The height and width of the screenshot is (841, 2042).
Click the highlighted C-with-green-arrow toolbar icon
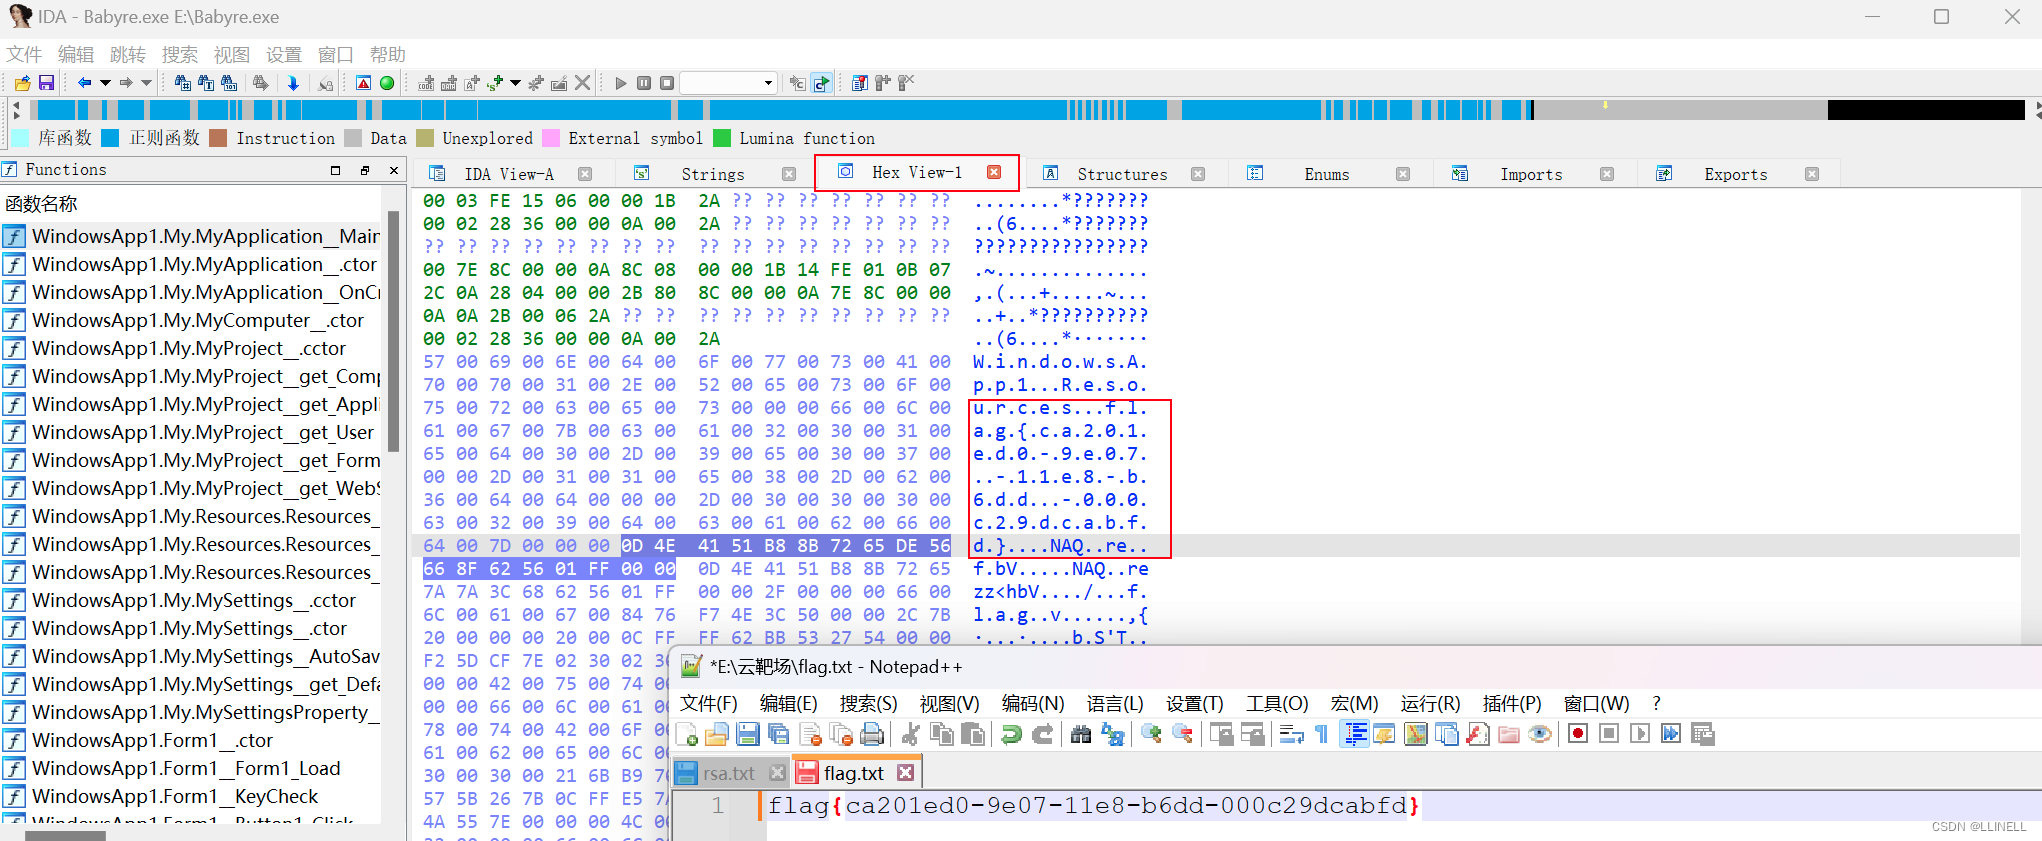pos(821,83)
